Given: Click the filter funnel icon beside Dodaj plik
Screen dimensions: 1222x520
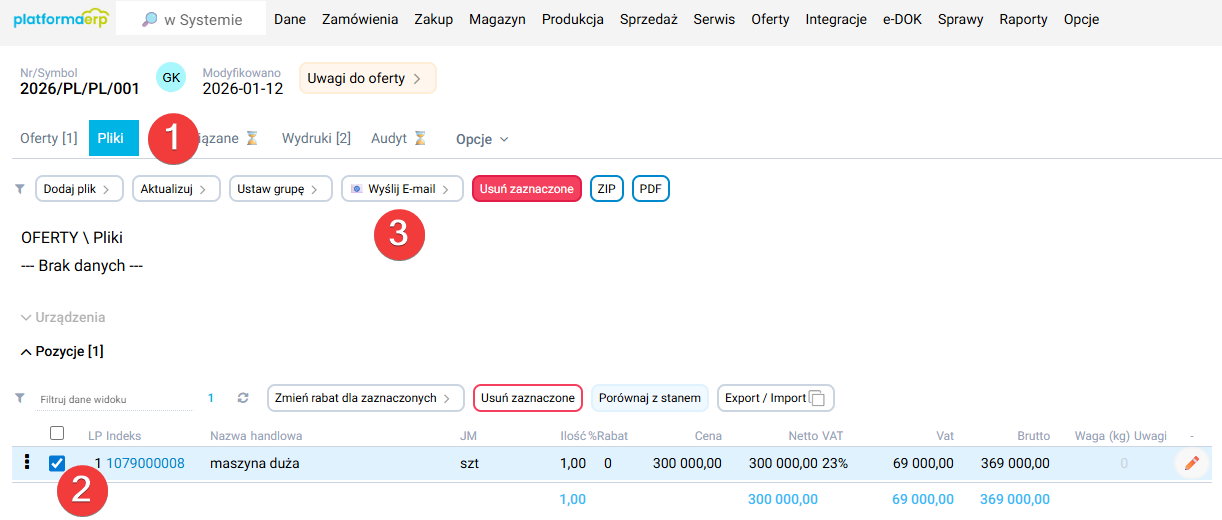Looking at the screenshot, I should [x=20, y=188].
